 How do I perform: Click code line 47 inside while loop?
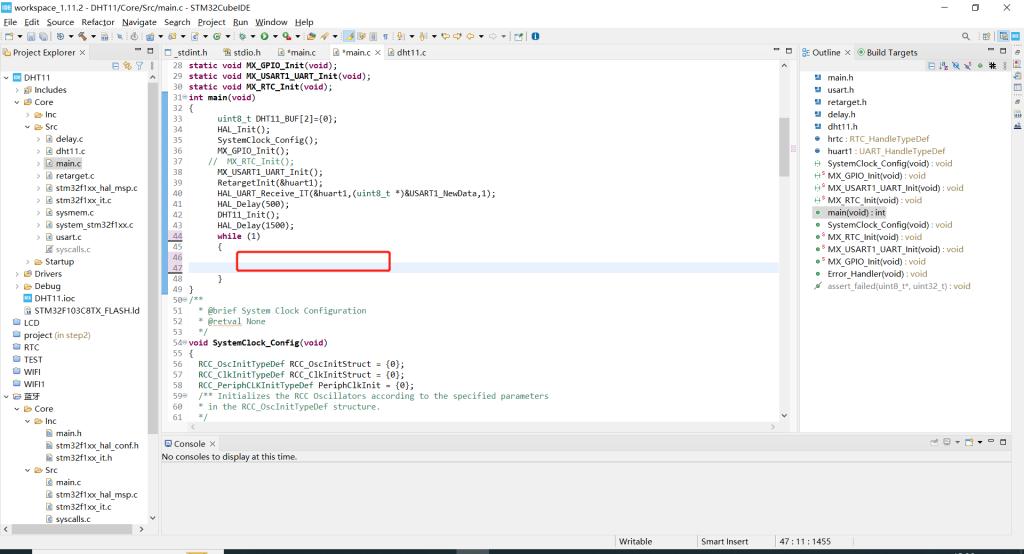pos(483,268)
